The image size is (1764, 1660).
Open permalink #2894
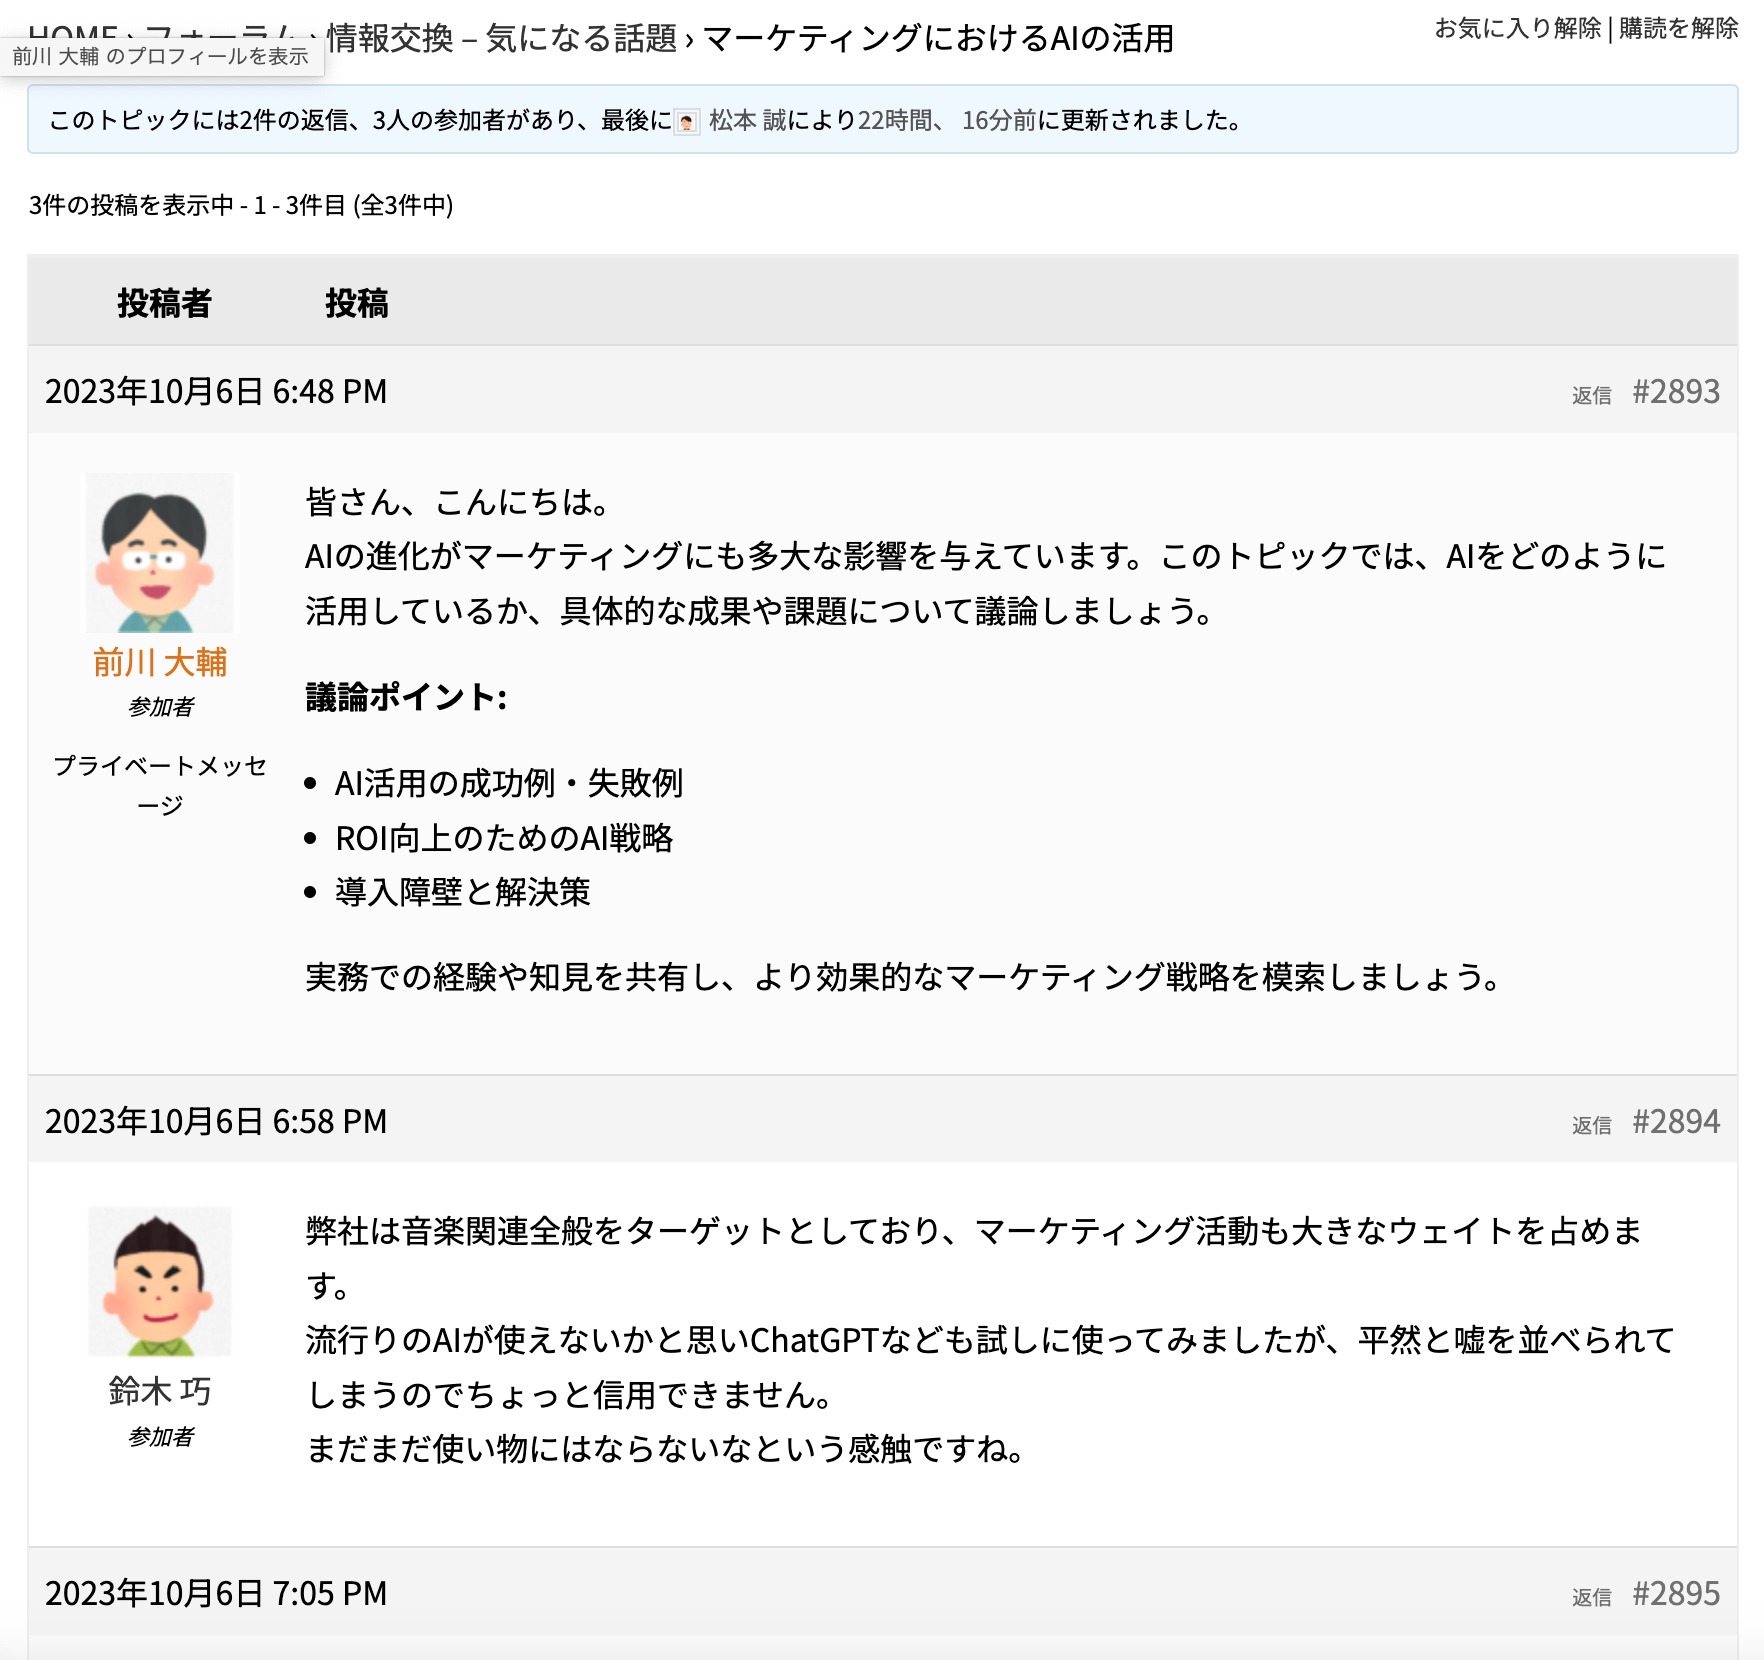click(1675, 1122)
